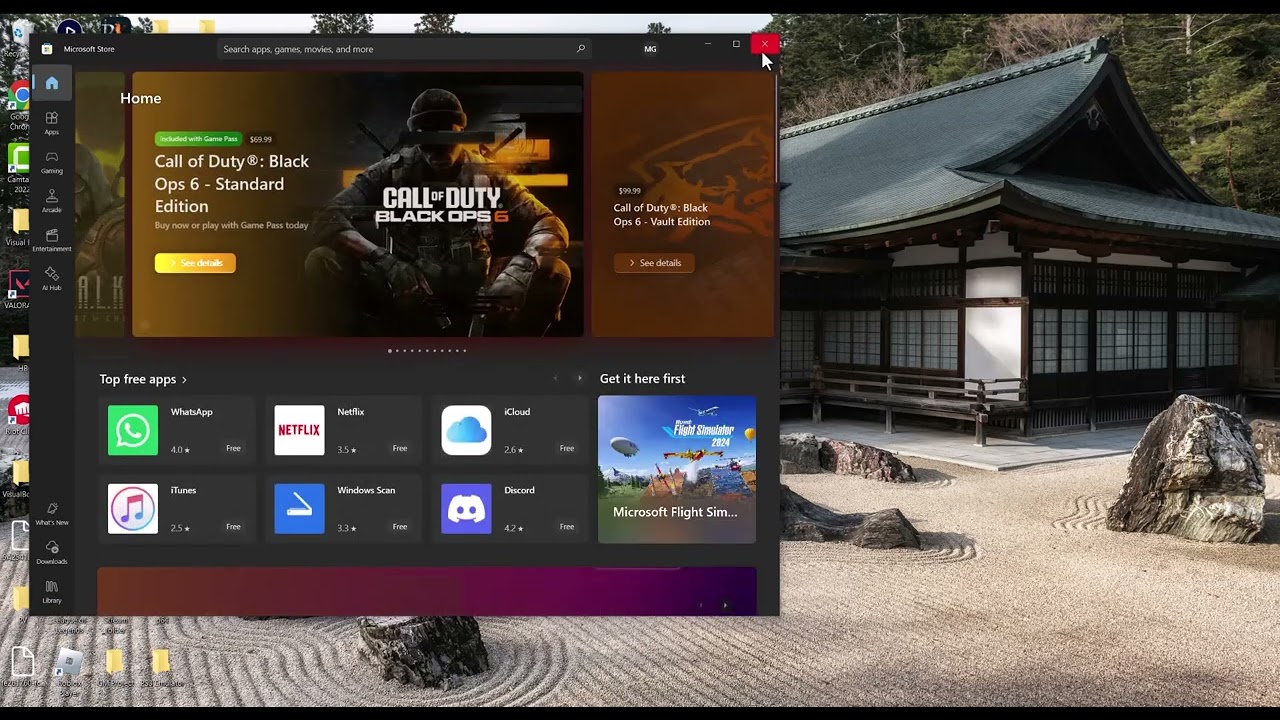Image resolution: width=1280 pixels, height=720 pixels.
Task: Open the Downloads page
Action: pyautogui.click(x=52, y=553)
